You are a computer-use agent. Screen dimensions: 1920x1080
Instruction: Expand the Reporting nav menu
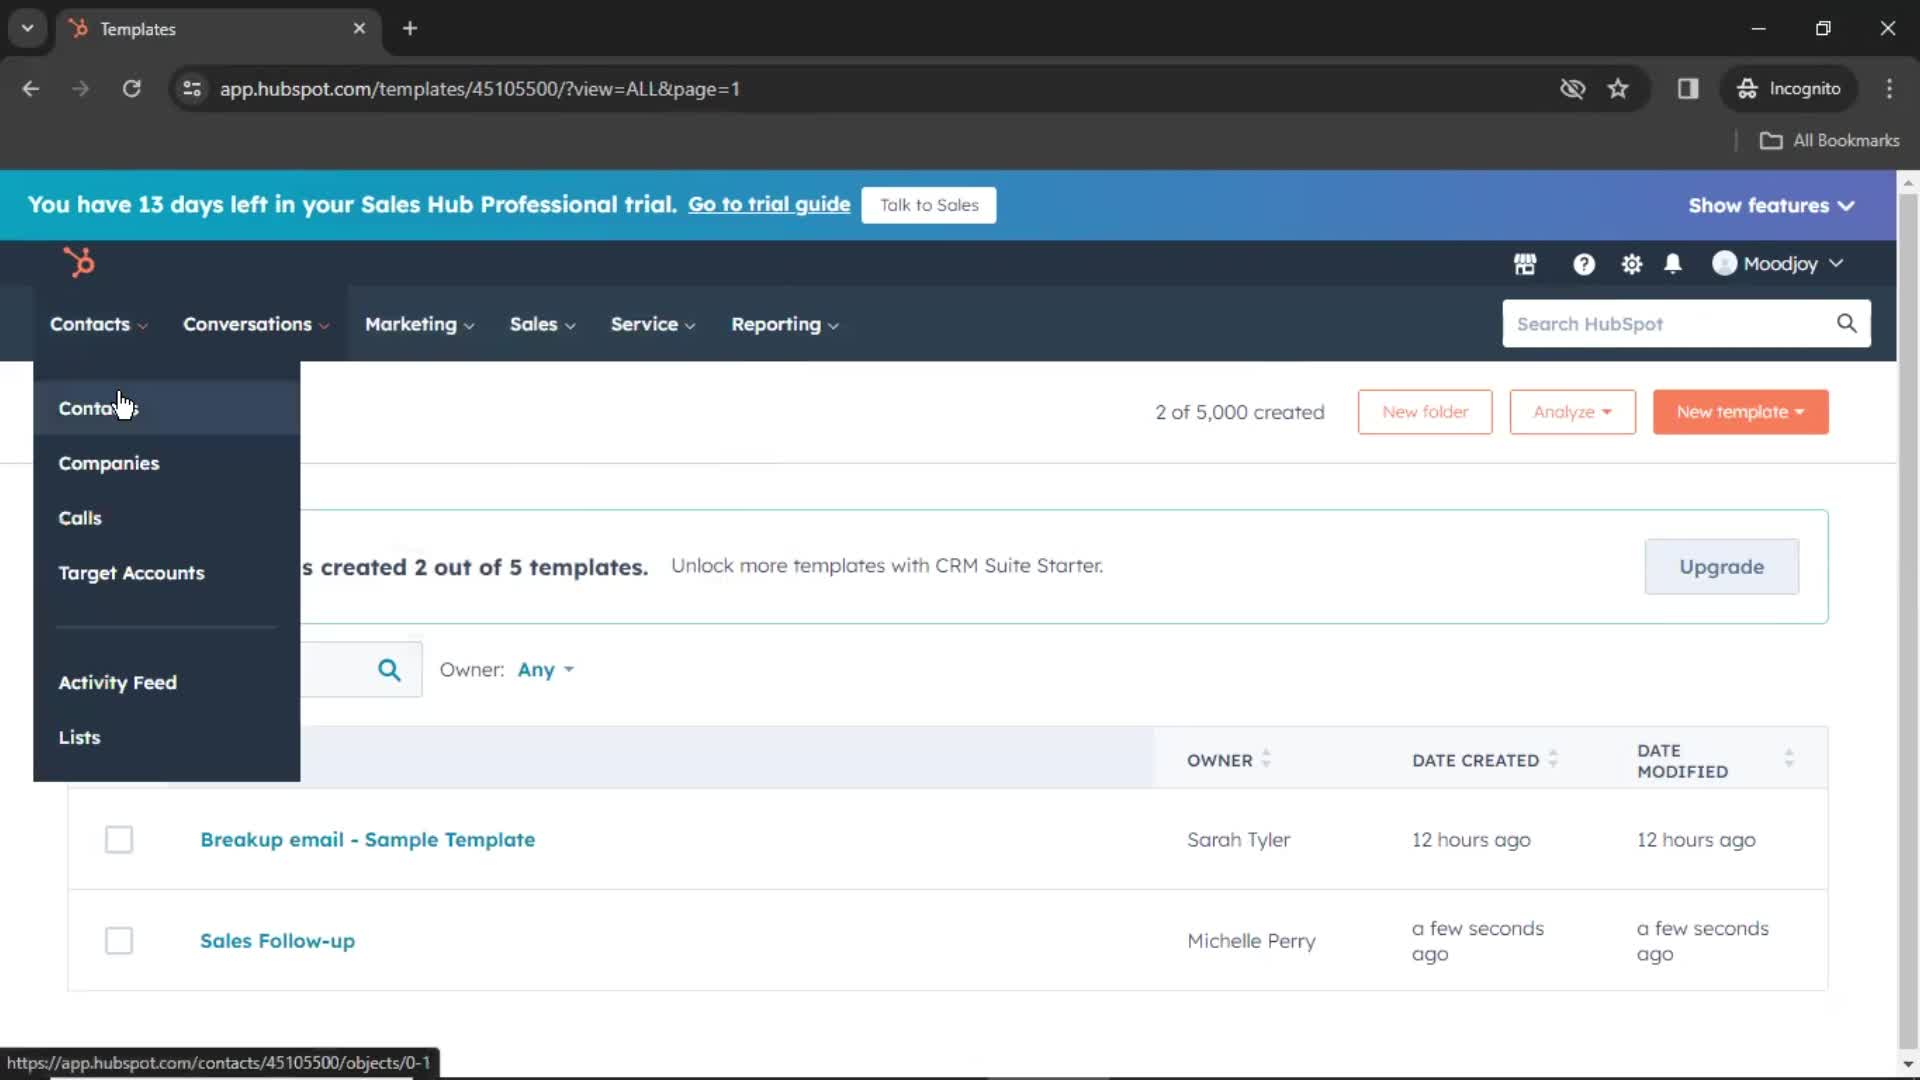coord(785,324)
